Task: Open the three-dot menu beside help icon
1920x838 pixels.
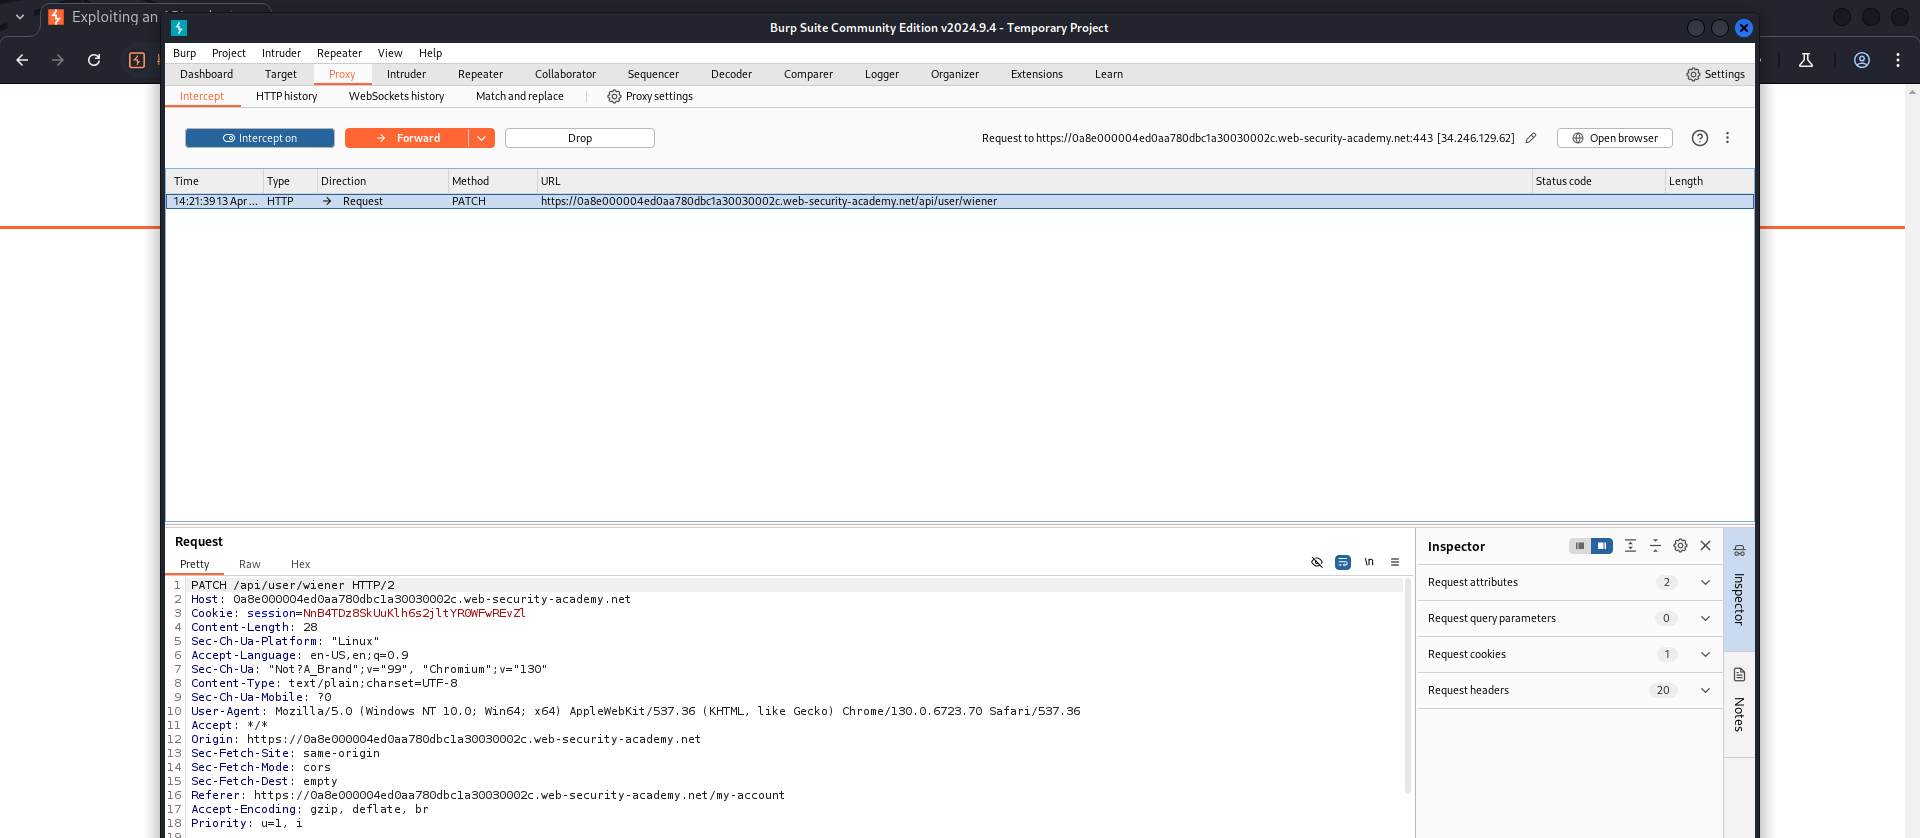Action: pos(1727,138)
